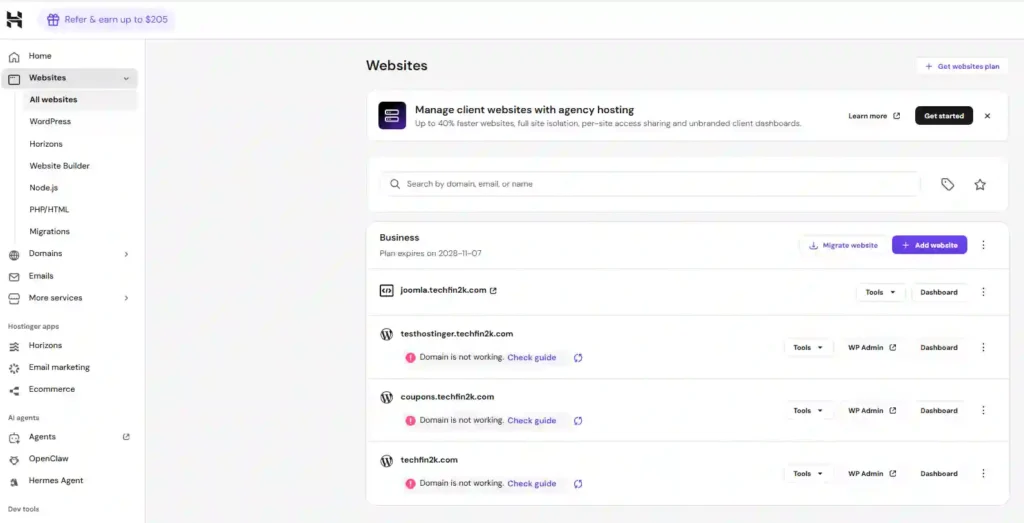Open joomla.techfin2k.com in new tab
This screenshot has width=1024, height=523.
pos(493,291)
